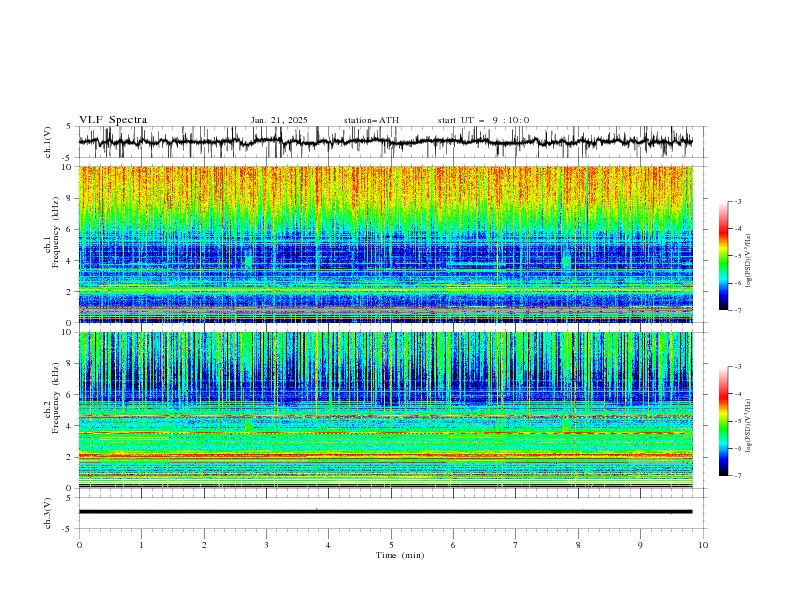792x612 pixels.
Task: Click the ch.2 colorbar "-7" tick label
Action: [738, 476]
